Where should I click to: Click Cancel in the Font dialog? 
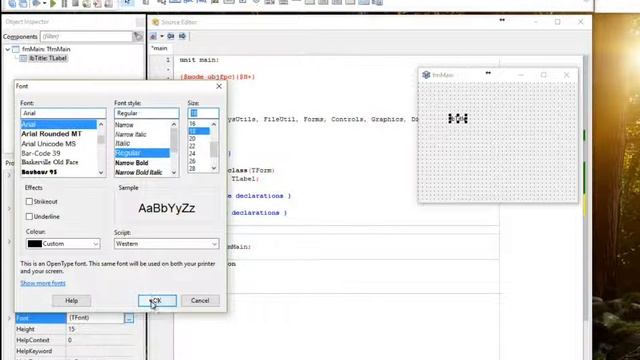point(200,301)
